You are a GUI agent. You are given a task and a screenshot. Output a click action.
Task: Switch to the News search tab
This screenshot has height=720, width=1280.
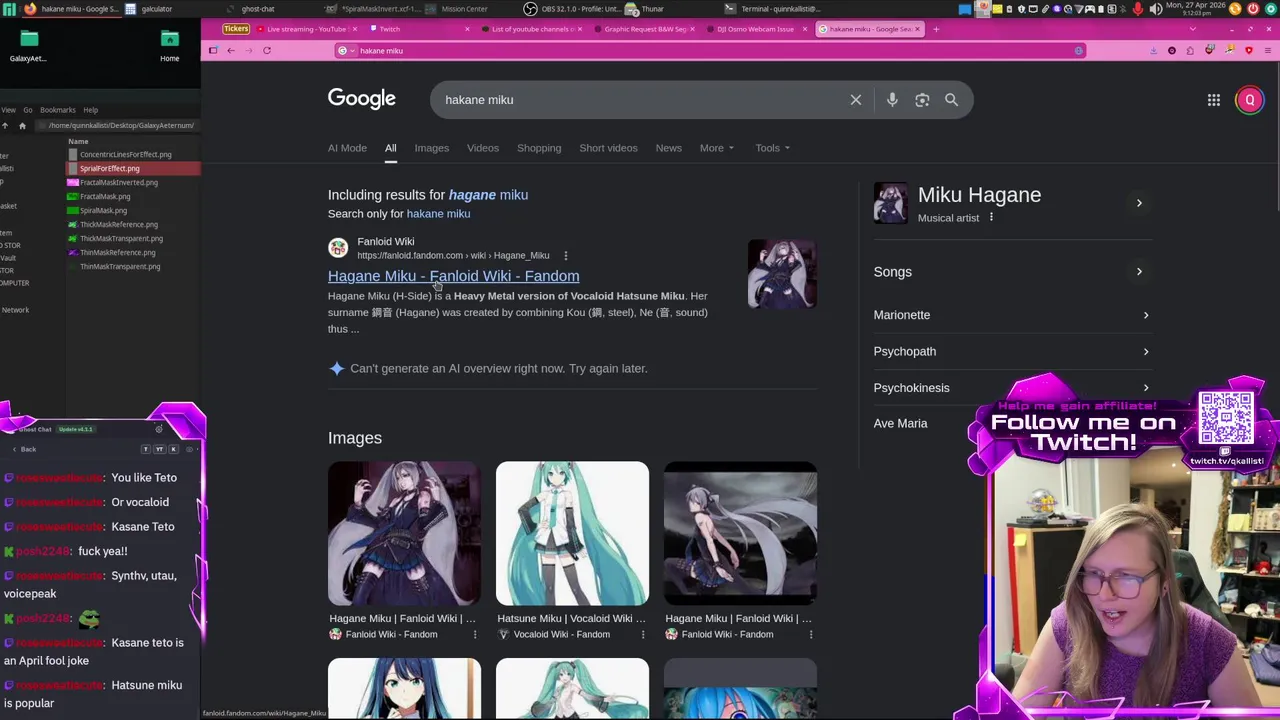[x=669, y=148]
